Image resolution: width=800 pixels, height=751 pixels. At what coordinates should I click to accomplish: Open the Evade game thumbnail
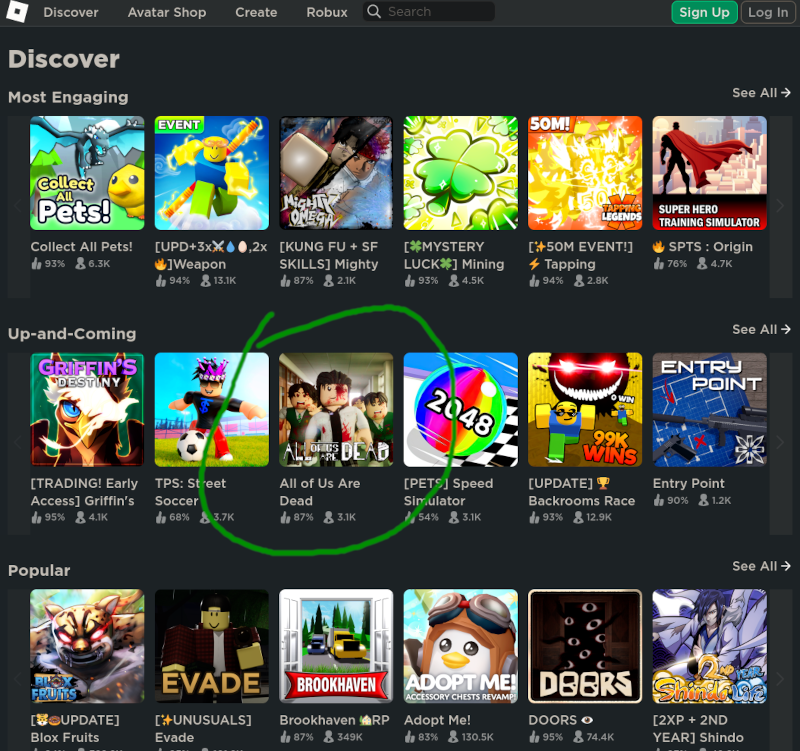click(212, 646)
